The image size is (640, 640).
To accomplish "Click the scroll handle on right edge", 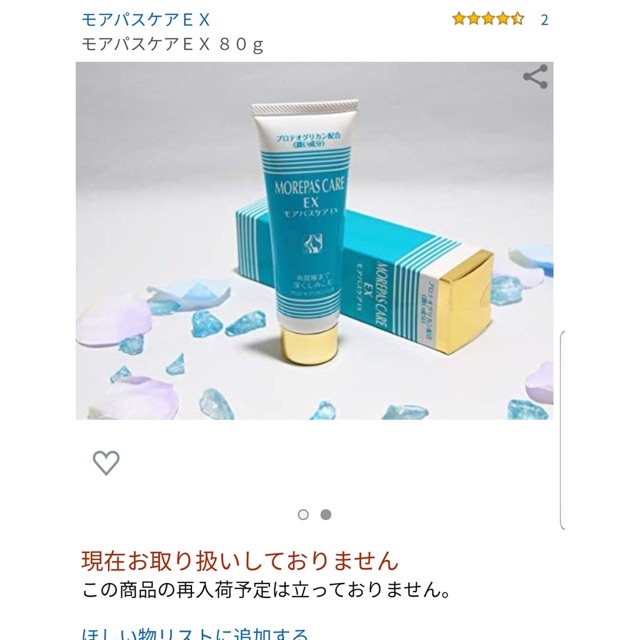I will 562,431.
